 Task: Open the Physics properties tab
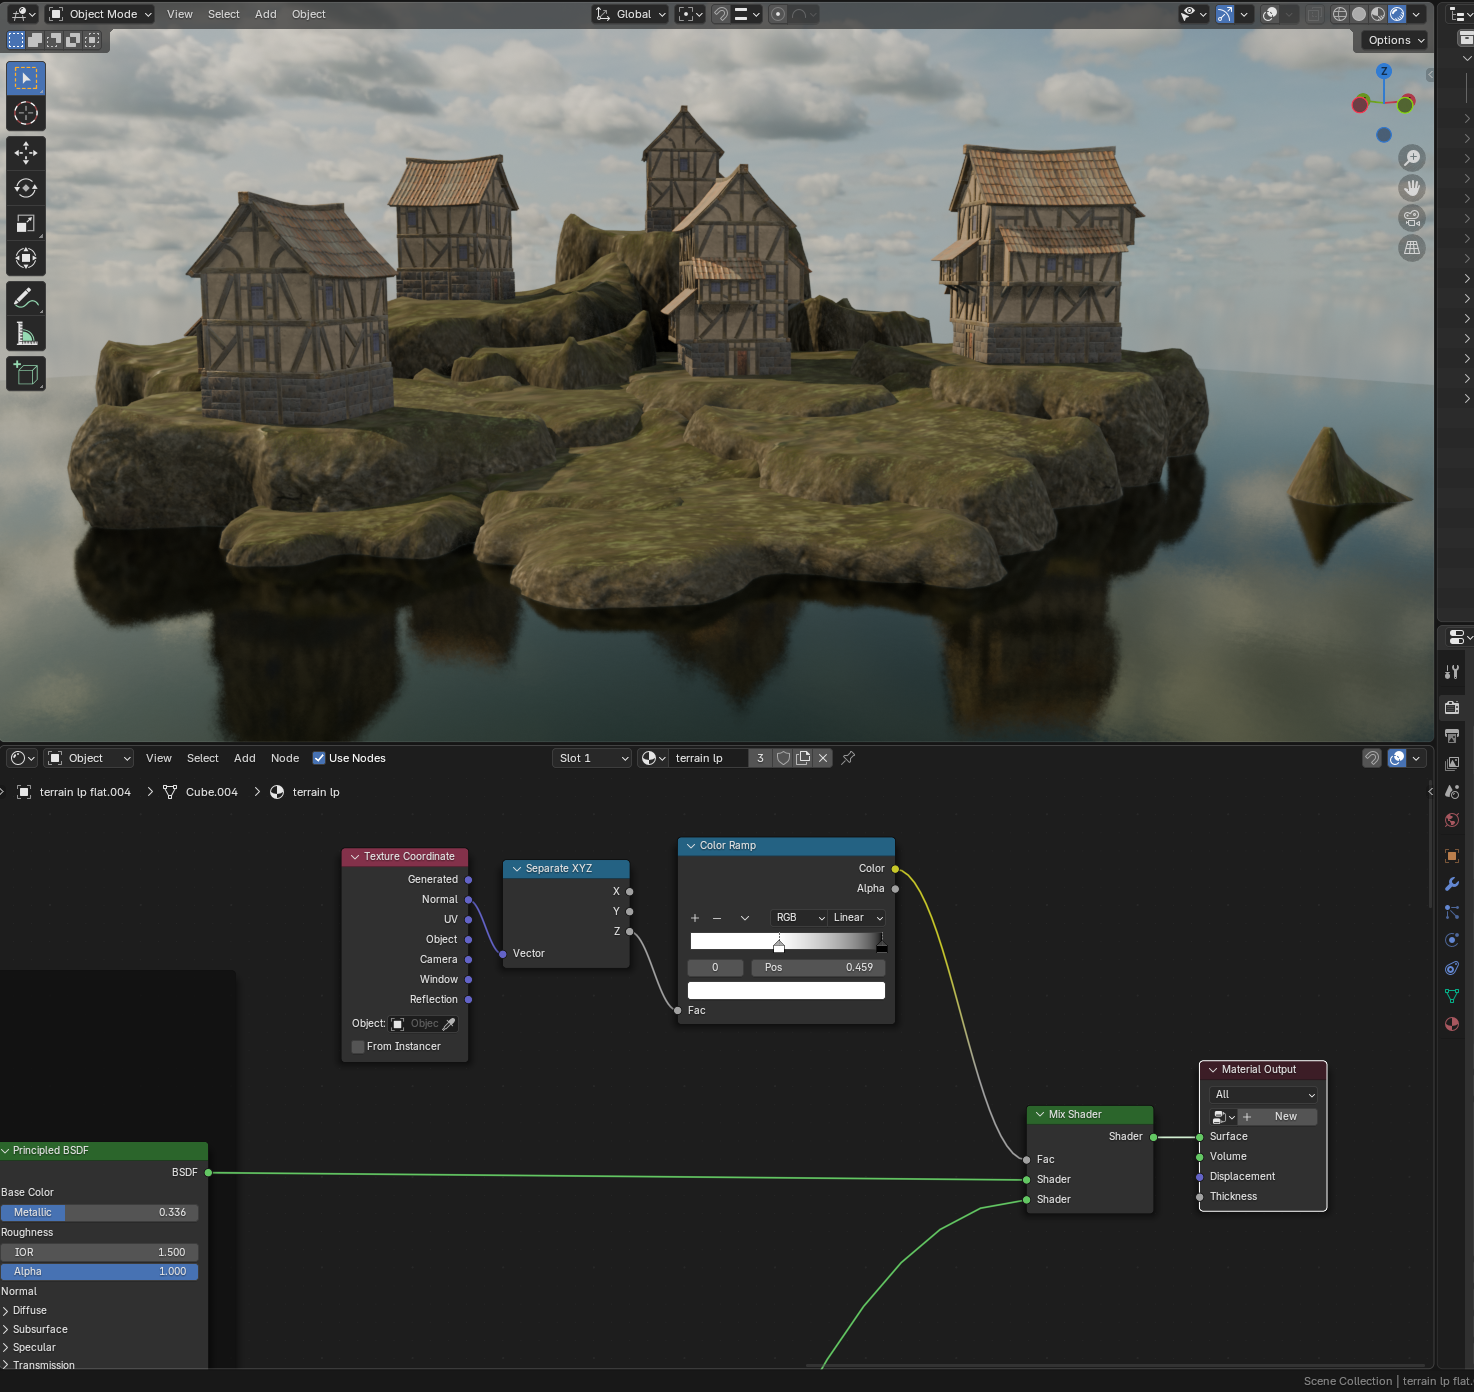1452,940
